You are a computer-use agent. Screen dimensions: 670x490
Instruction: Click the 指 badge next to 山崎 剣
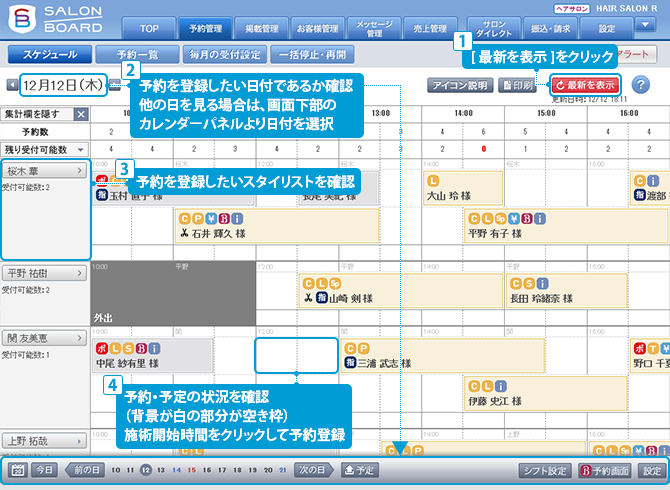[322, 298]
